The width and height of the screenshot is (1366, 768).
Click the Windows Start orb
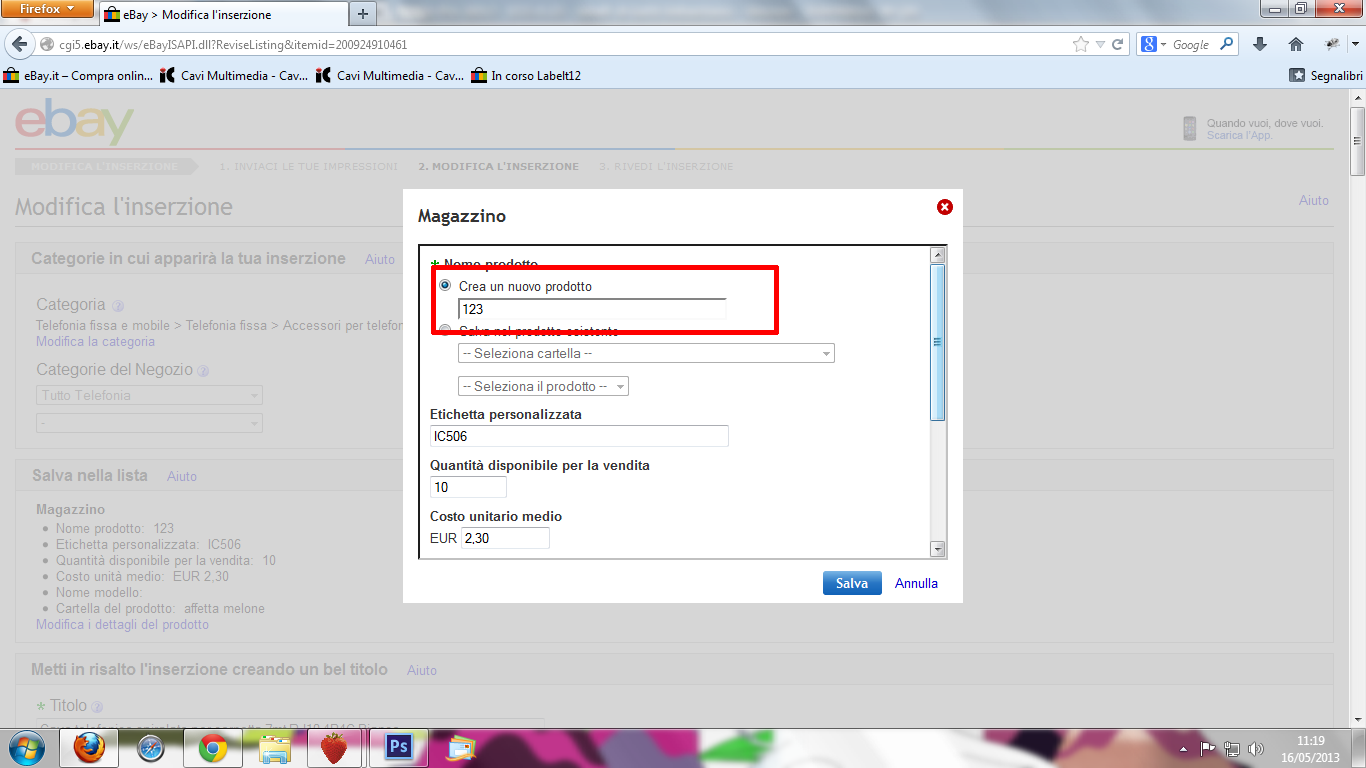[25, 748]
